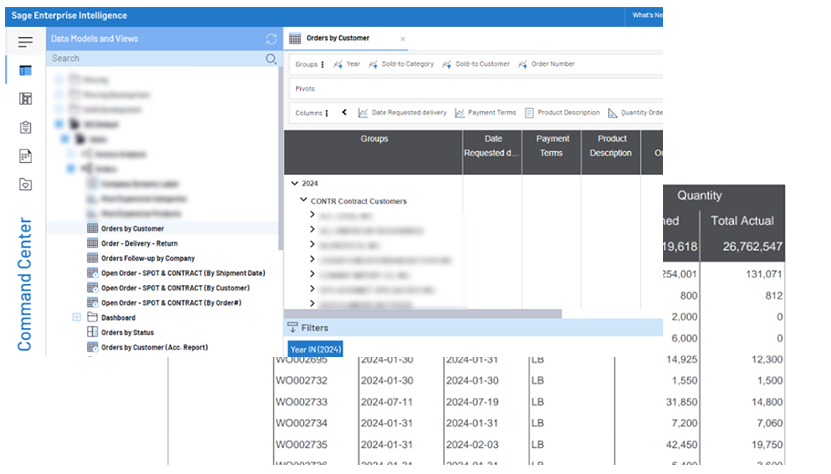This screenshot has height=474, width=831.
Task: Click the Dashboard folder icon in tree
Action: tap(92, 317)
